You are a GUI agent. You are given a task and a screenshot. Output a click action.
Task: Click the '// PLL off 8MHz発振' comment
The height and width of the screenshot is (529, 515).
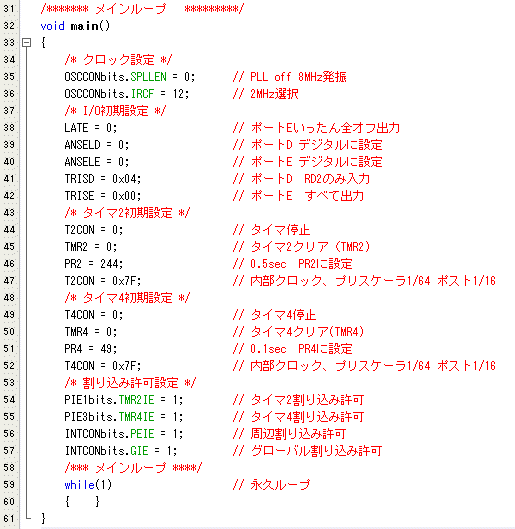pyautogui.click(x=289, y=77)
